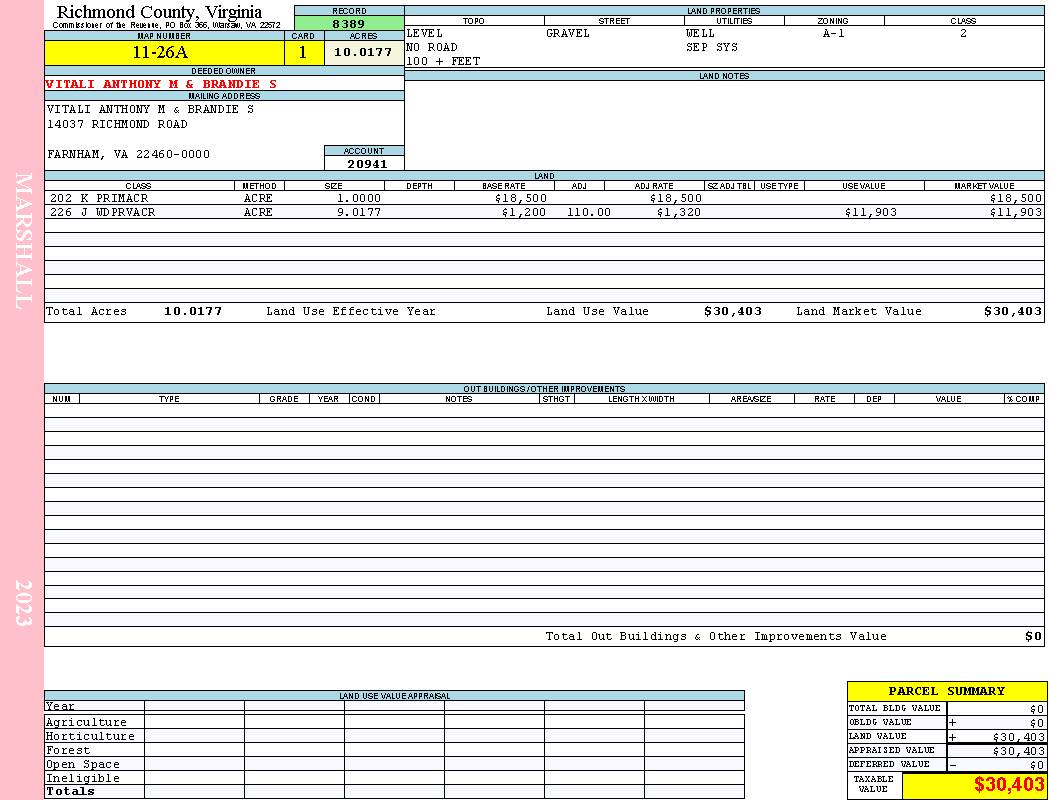Click the Totals row label
The width and height of the screenshot is (1050, 800).
pos(70,791)
